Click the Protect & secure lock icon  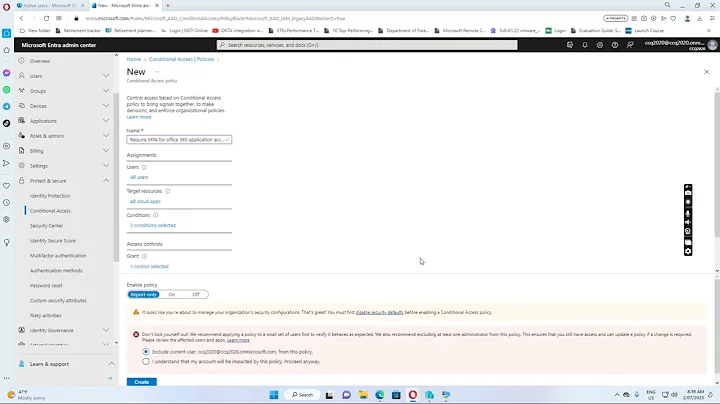tap(22, 180)
